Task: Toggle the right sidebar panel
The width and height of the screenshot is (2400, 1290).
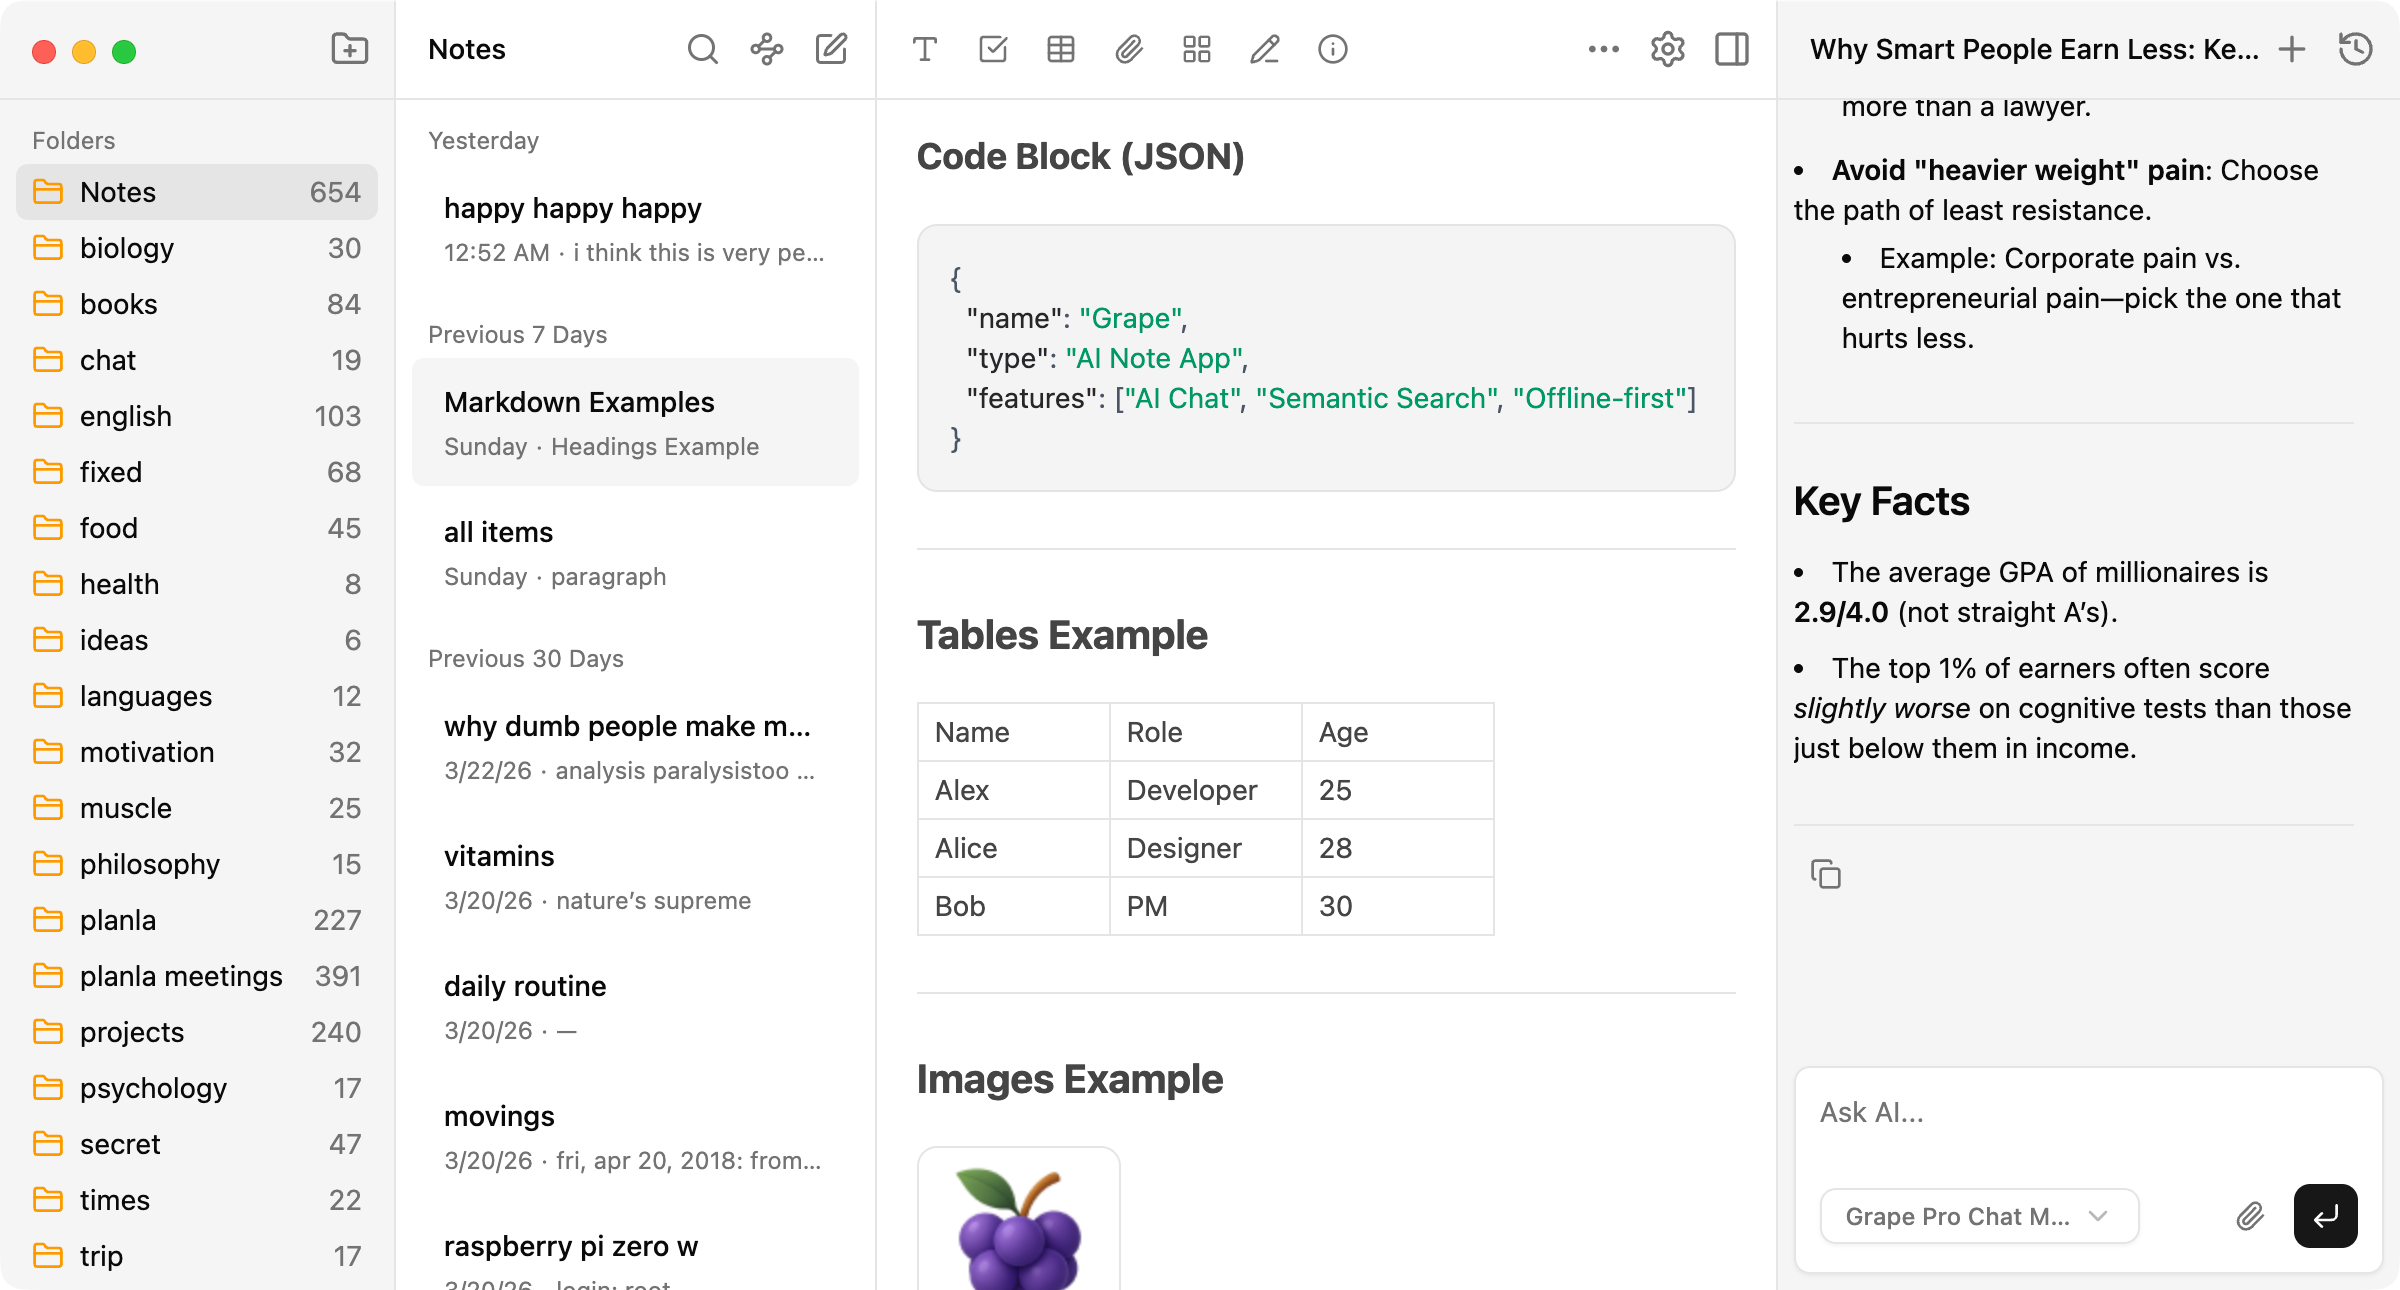Action: (x=1732, y=48)
